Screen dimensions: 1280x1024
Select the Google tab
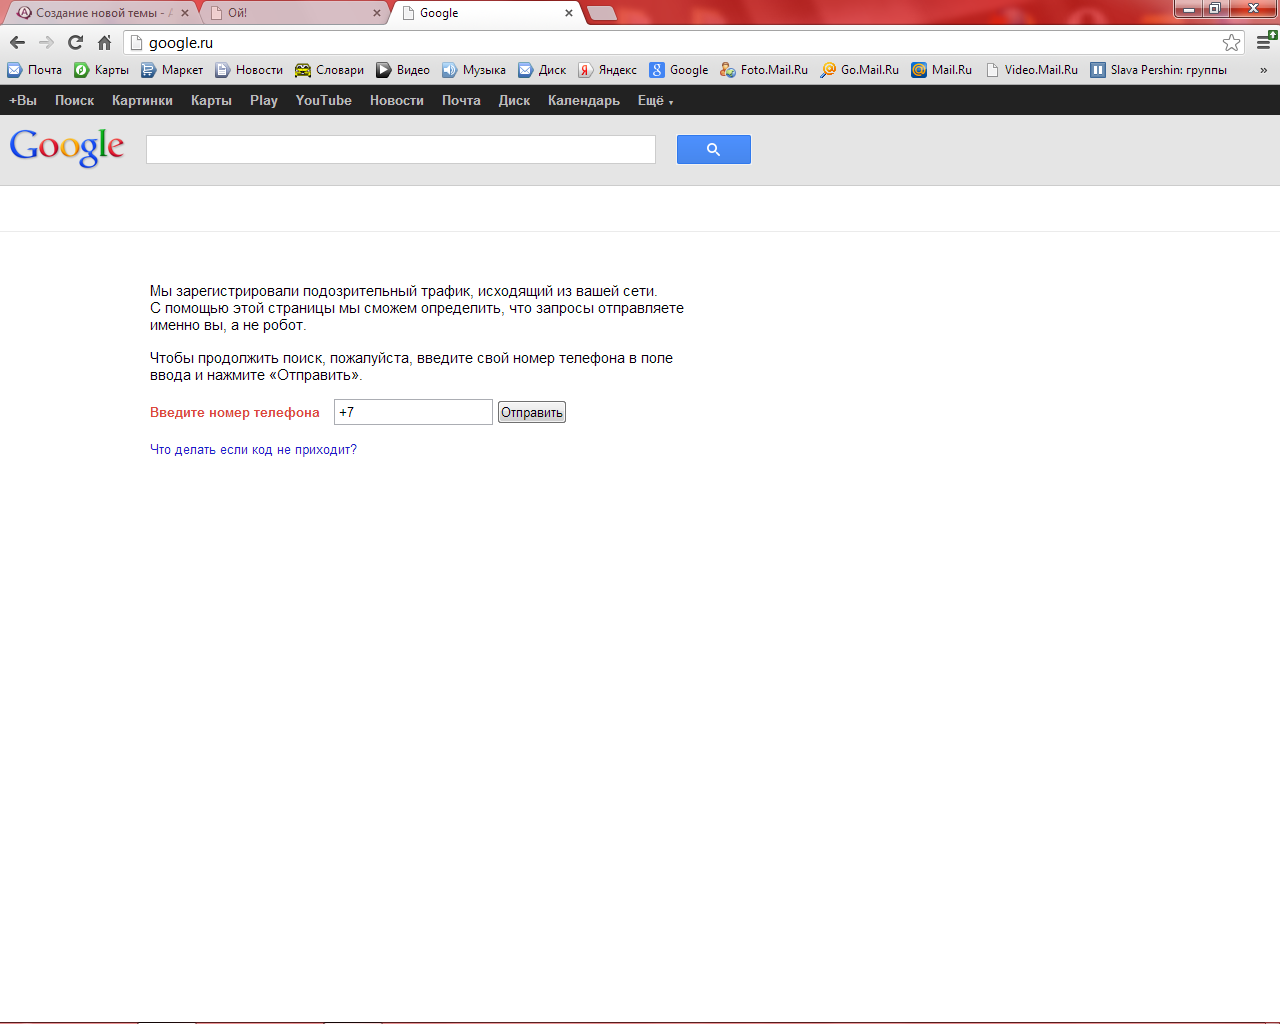(487, 13)
